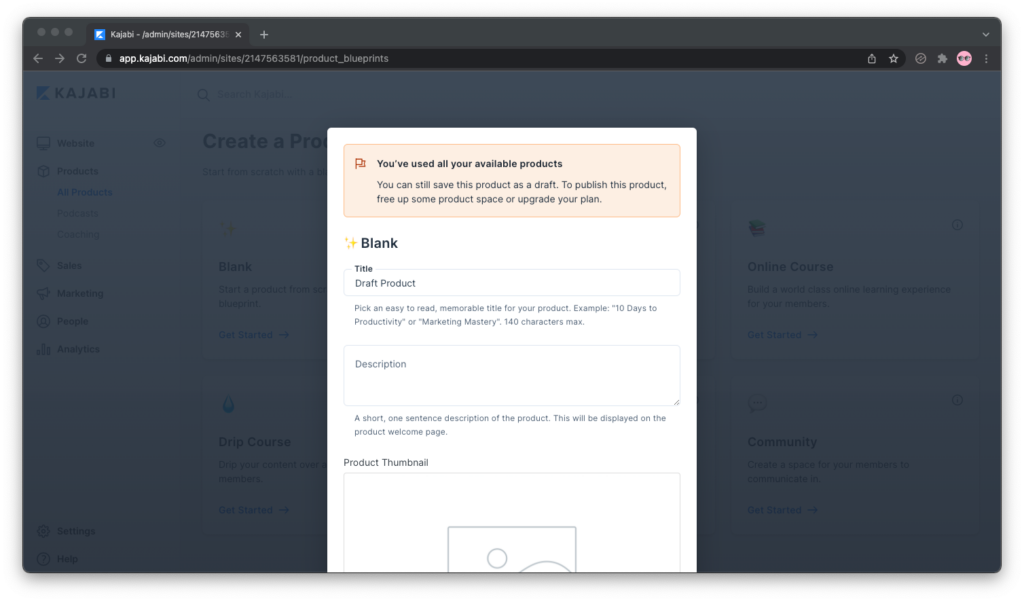The height and width of the screenshot is (601, 1024).
Task: Open Help in the sidebar
Action: point(67,559)
